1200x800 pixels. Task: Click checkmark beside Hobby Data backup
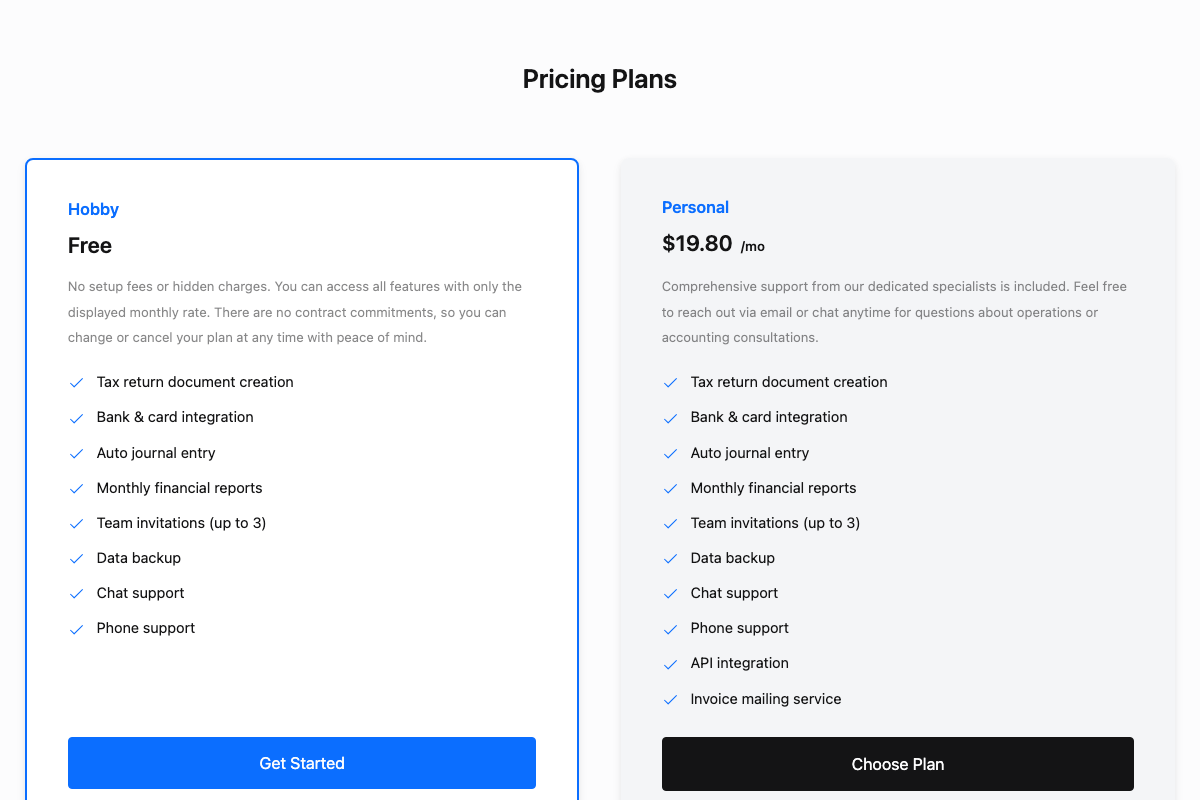coord(76,559)
